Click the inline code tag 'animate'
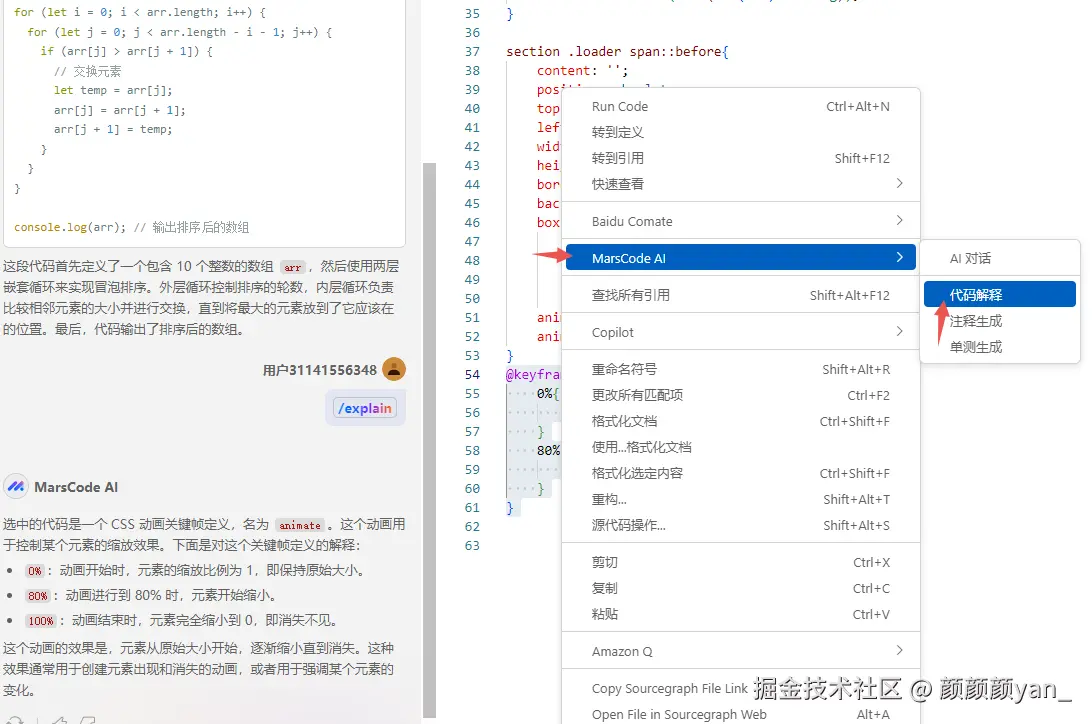This screenshot has width=1092, height=724. coord(300,526)
